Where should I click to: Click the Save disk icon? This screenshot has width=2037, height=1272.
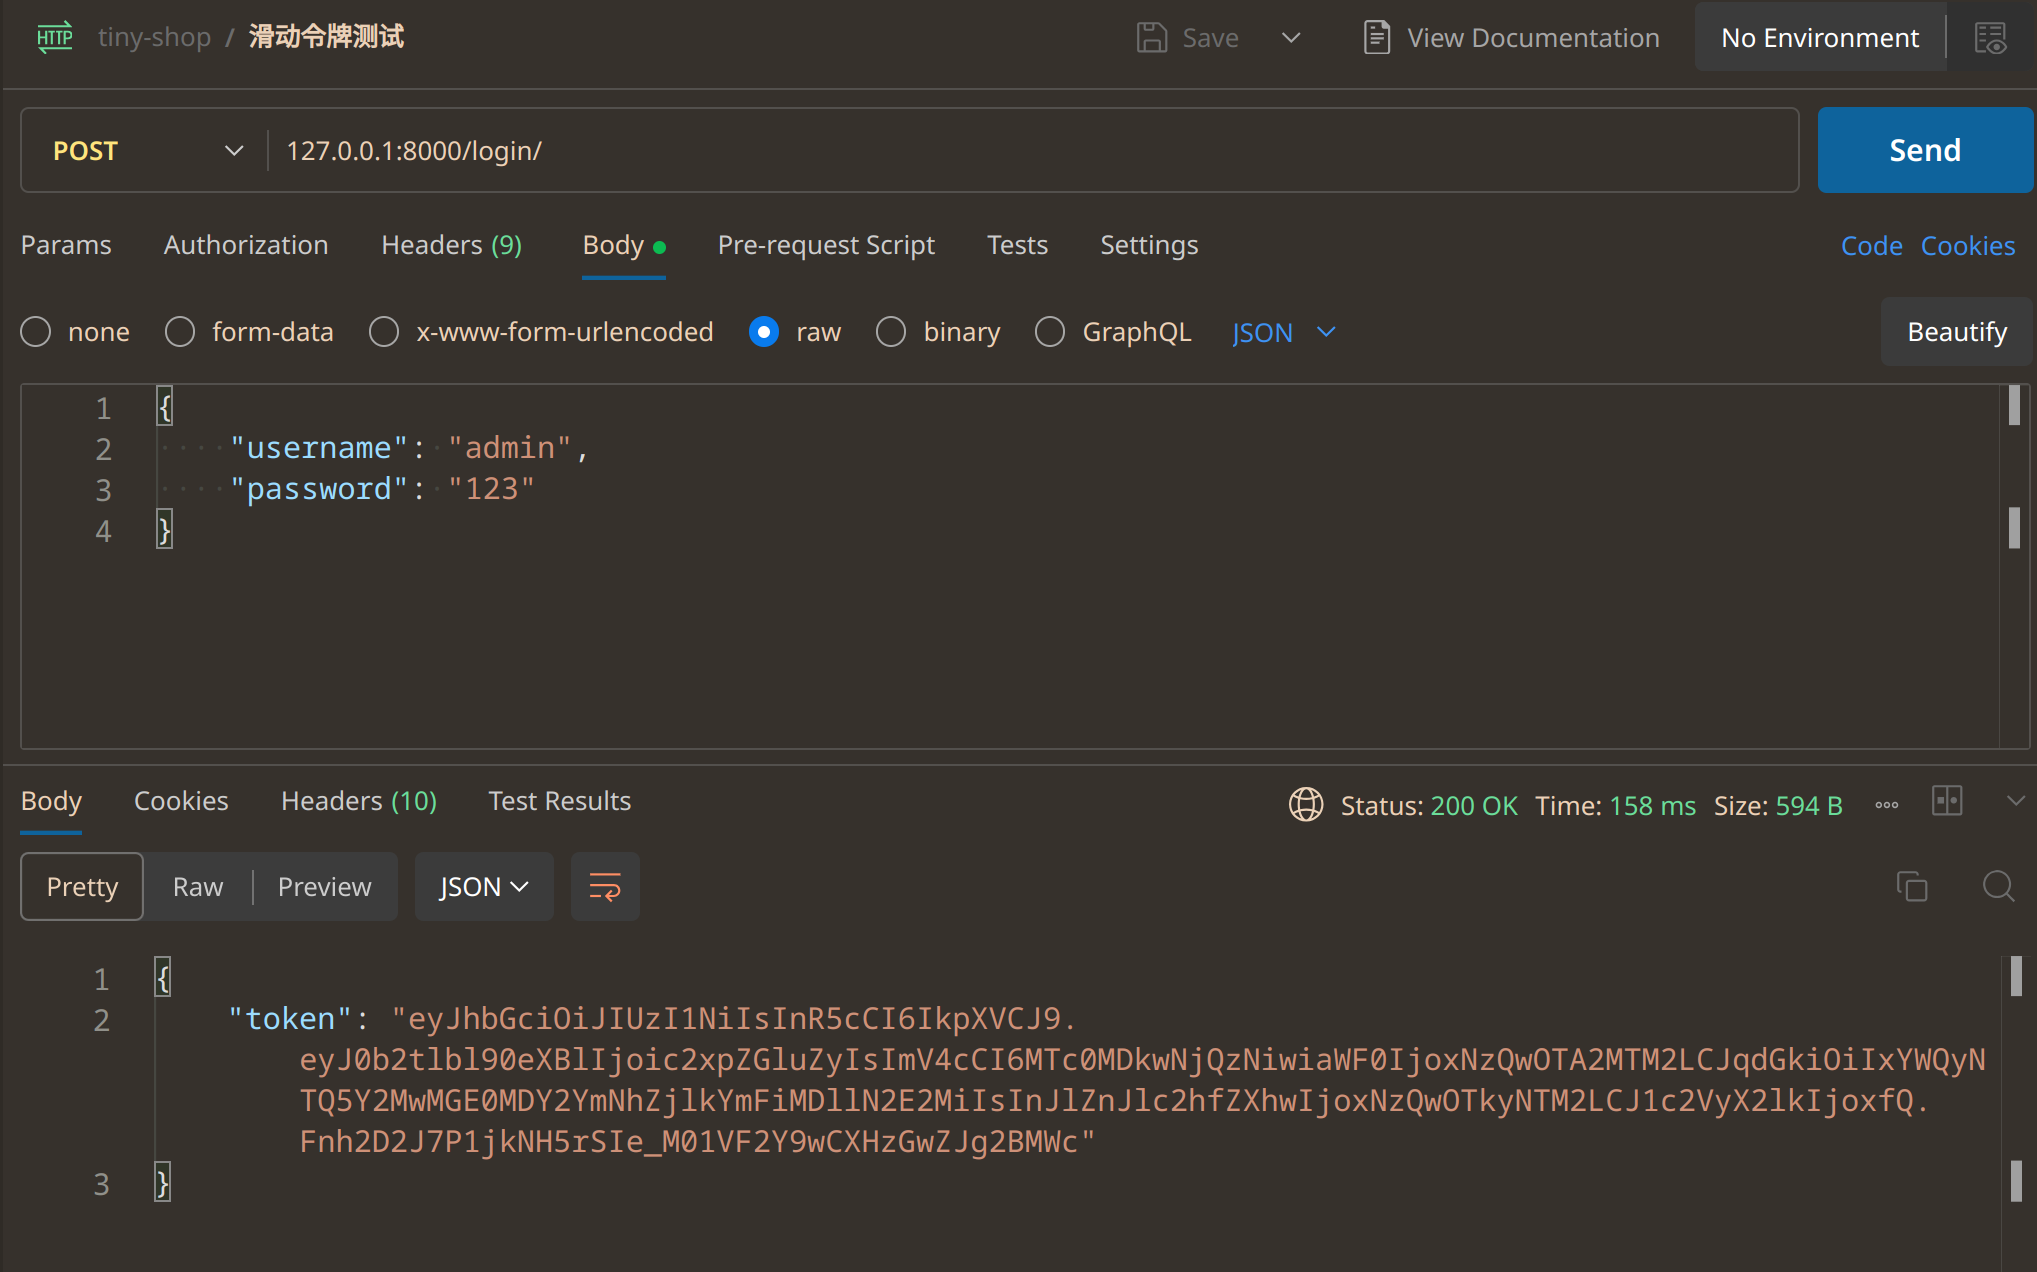tap(1152, 38)
